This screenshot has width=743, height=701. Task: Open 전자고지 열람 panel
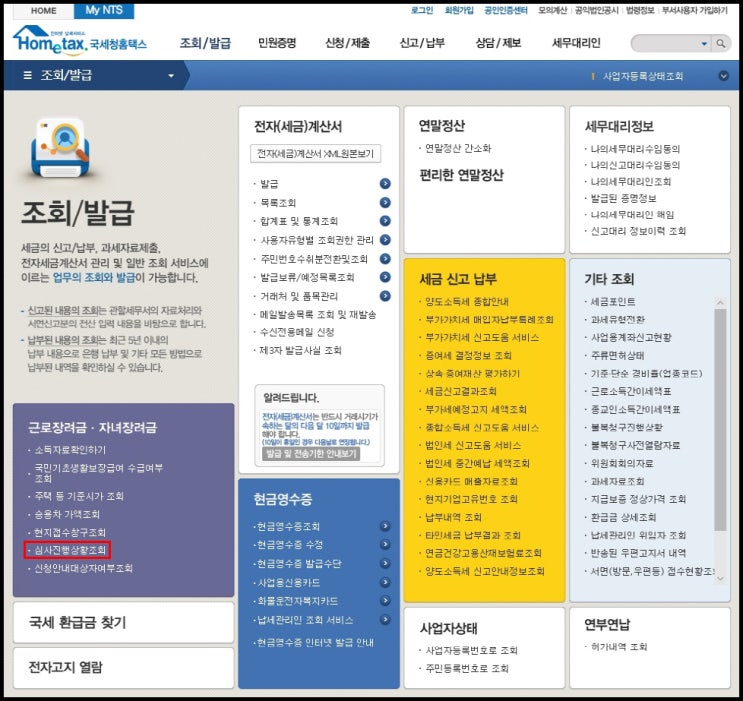coord(124,667)
